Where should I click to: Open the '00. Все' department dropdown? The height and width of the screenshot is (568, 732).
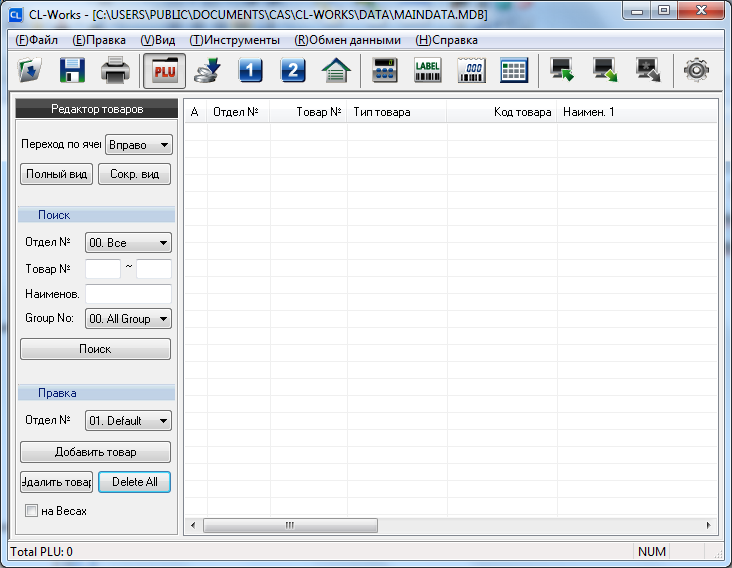[x=128, y=242]
